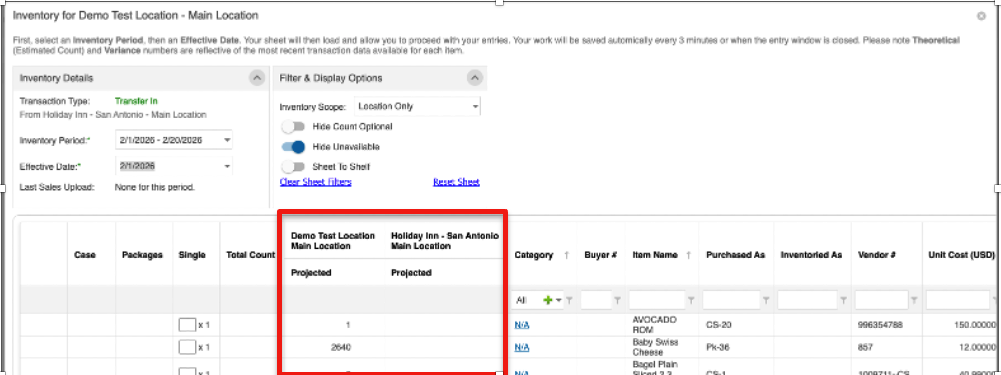Click Holiday Inn - San Antonio column header
The image size is (1001, 375).
point(444,240)
